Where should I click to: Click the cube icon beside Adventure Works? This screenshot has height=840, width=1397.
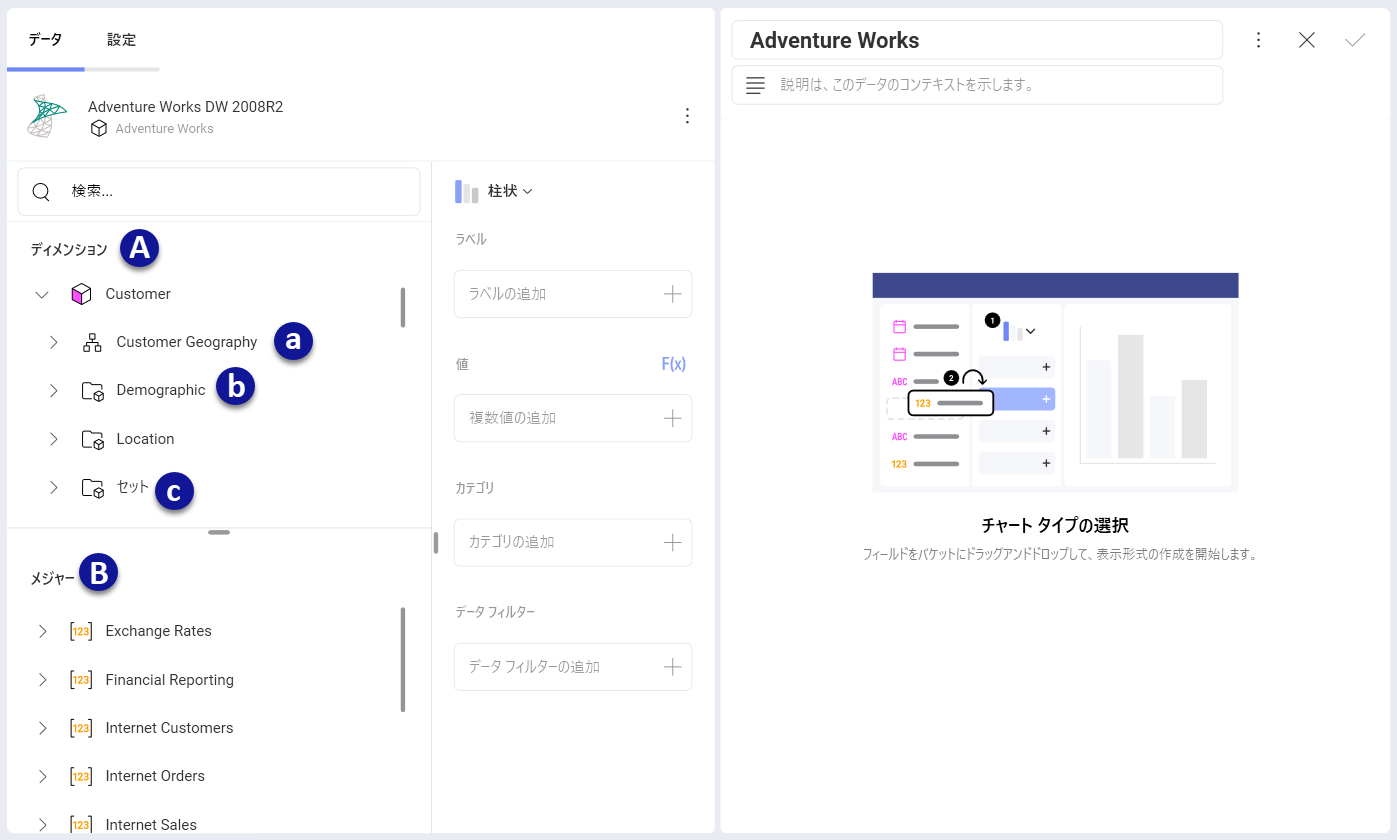(99, 129)
